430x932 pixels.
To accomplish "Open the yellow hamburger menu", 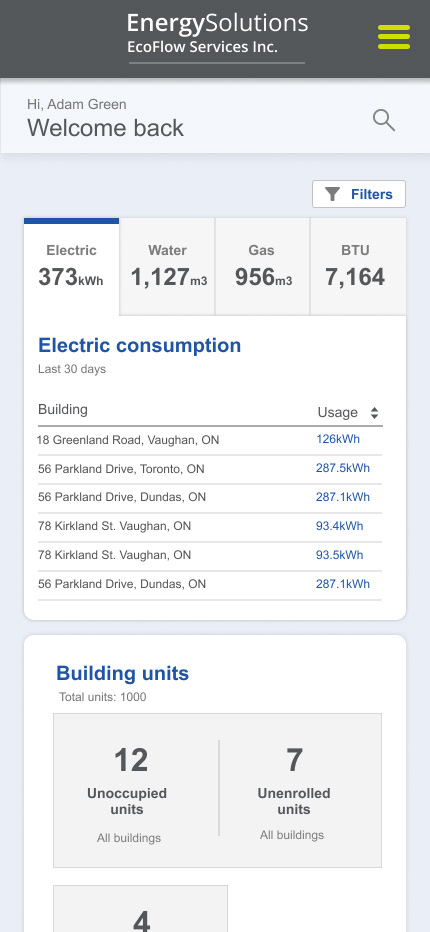I will pyautogui.click(x=394, y=37).
